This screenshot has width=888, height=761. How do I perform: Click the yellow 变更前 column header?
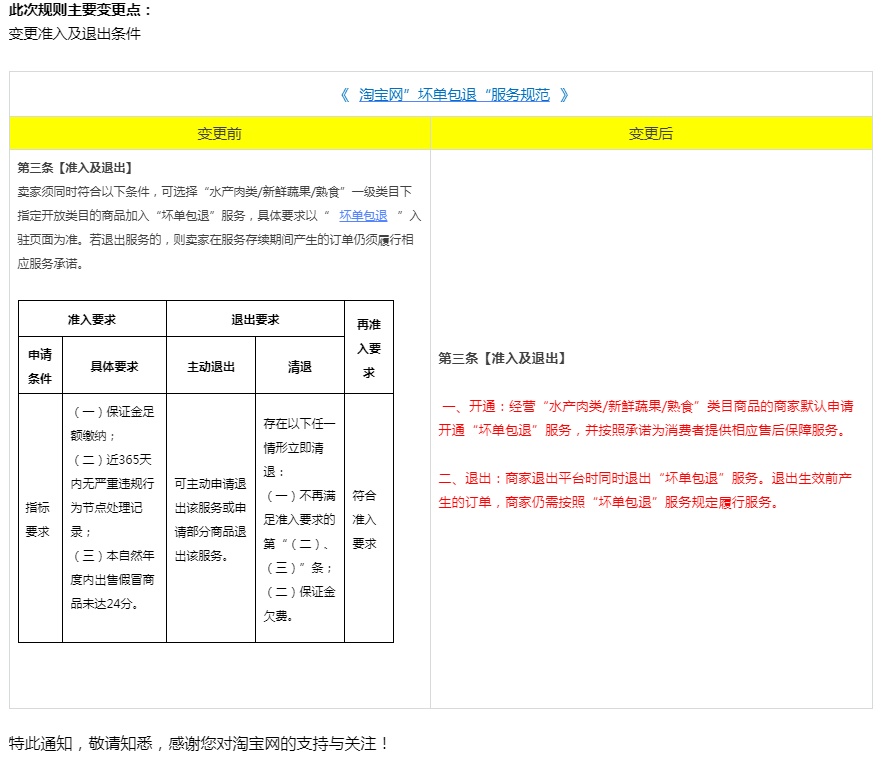click(x=220, y=134)
